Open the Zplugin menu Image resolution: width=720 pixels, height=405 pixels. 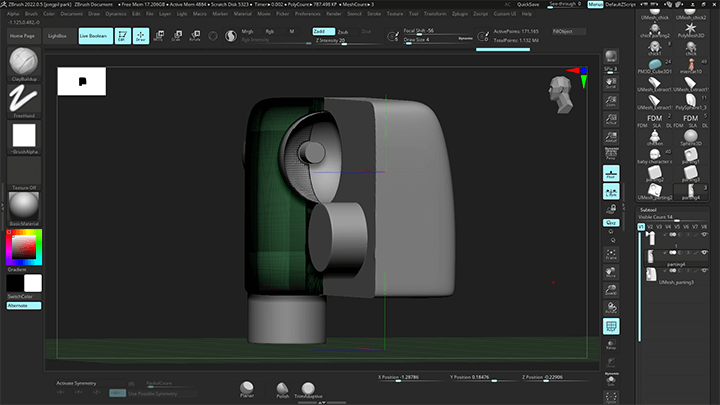tap(460, 14)
